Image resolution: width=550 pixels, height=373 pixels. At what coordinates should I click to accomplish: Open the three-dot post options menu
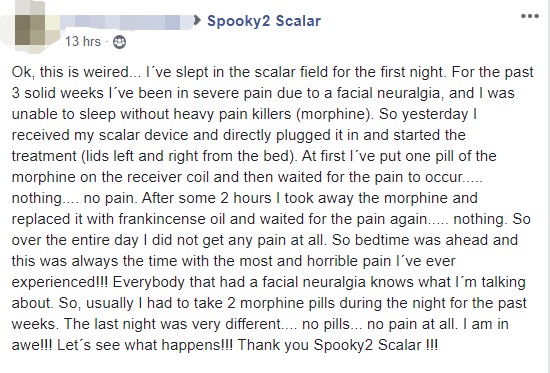point(530,16)
